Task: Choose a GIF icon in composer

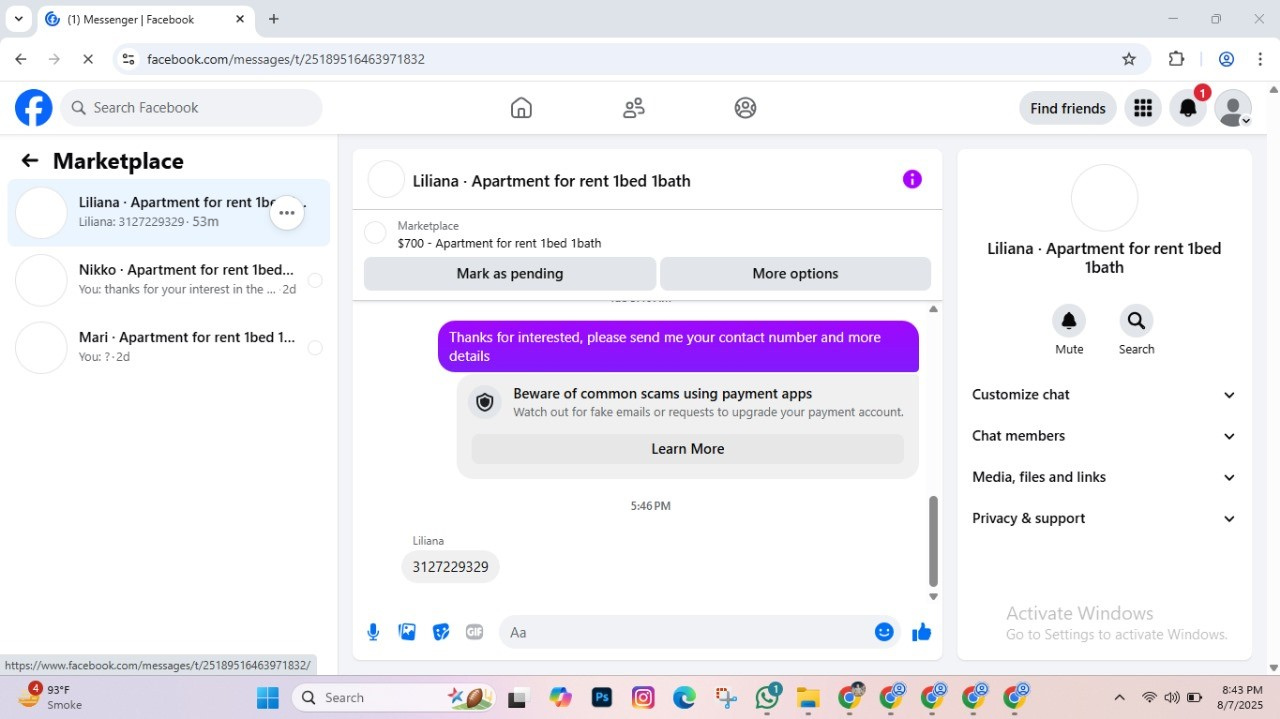Action: (475, 632)
